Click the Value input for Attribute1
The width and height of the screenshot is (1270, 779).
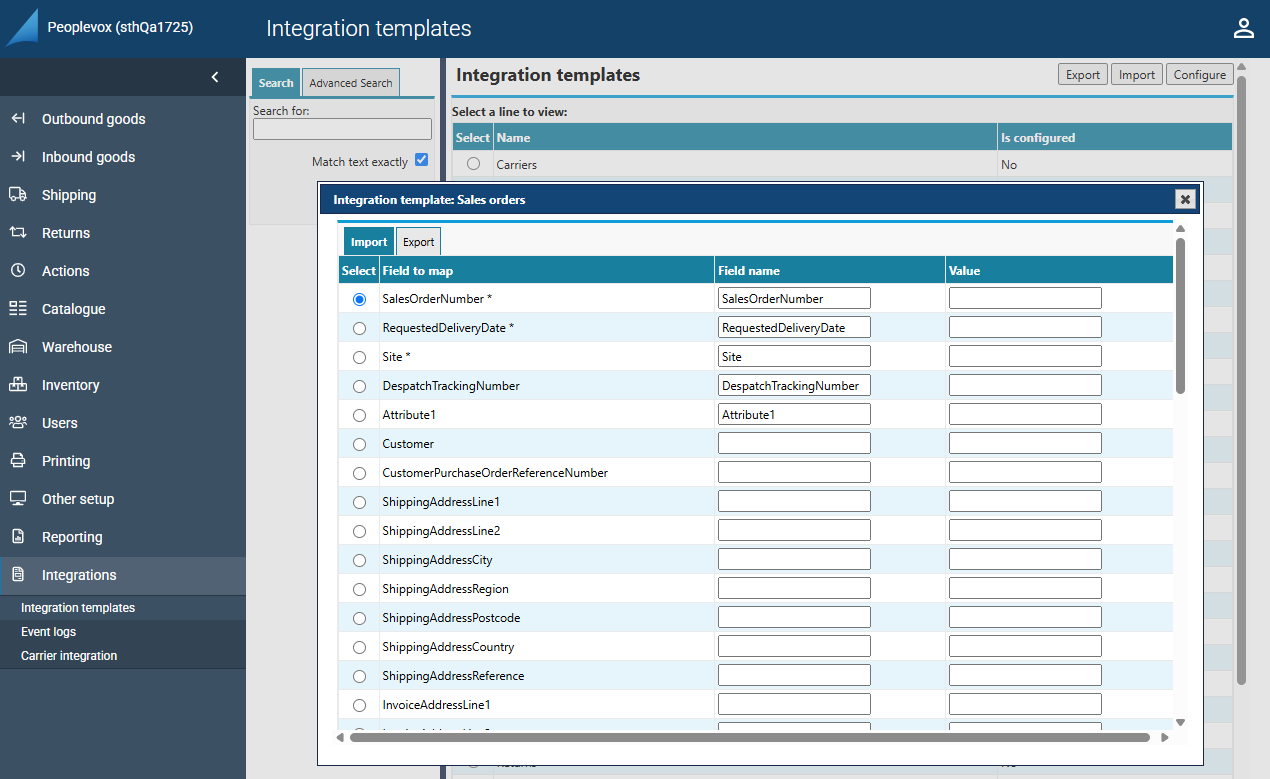pyautogui.click(x=1025, y=414)
